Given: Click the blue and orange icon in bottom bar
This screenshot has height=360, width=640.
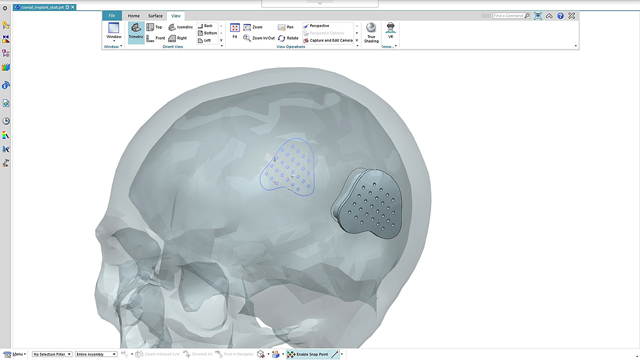Looking at the screenshot, I should coord(276,354).
